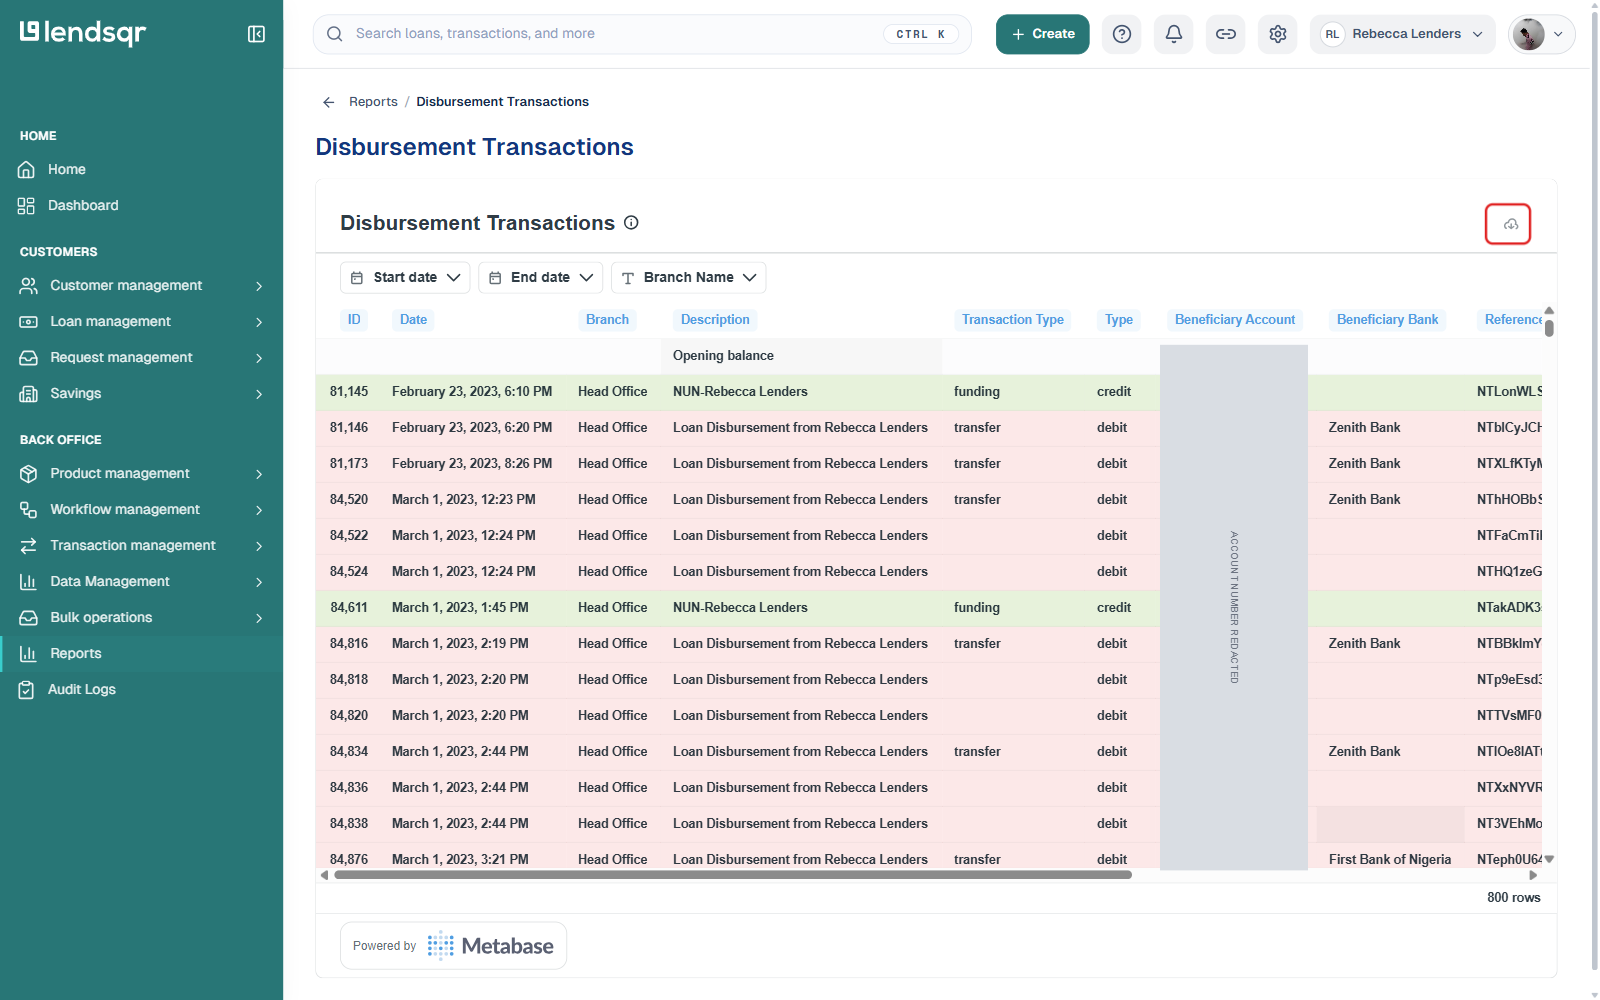Open Audit Logs in sidebar

point(82,690)
